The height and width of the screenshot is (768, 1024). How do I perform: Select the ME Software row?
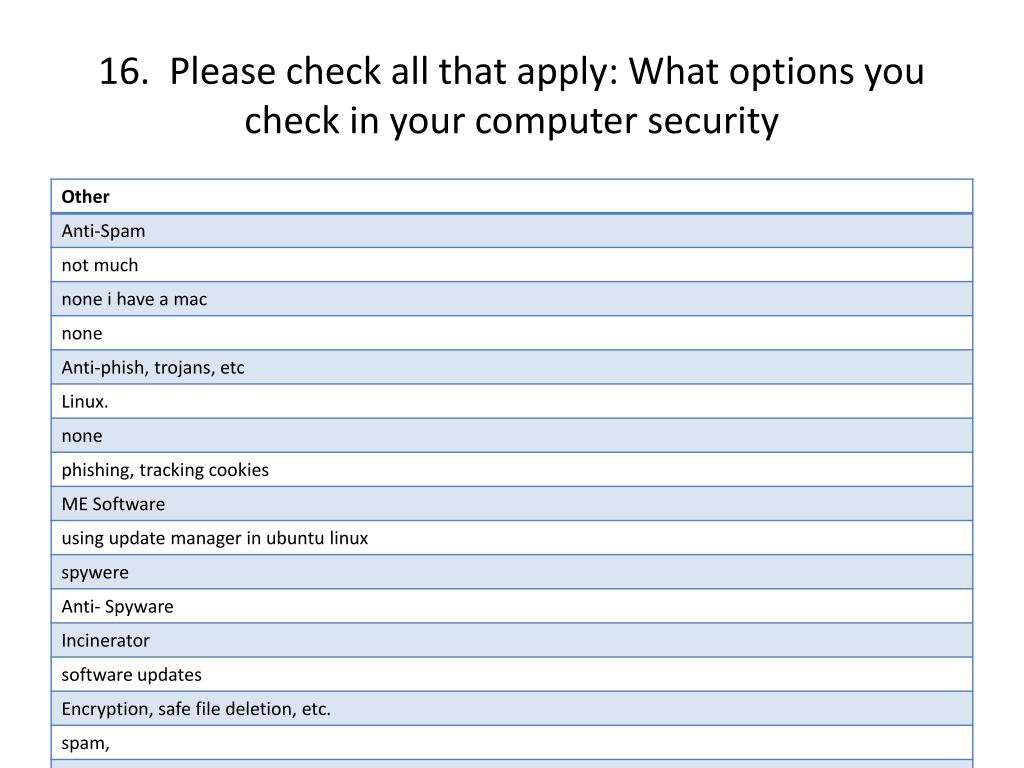[x=512, y=504]
